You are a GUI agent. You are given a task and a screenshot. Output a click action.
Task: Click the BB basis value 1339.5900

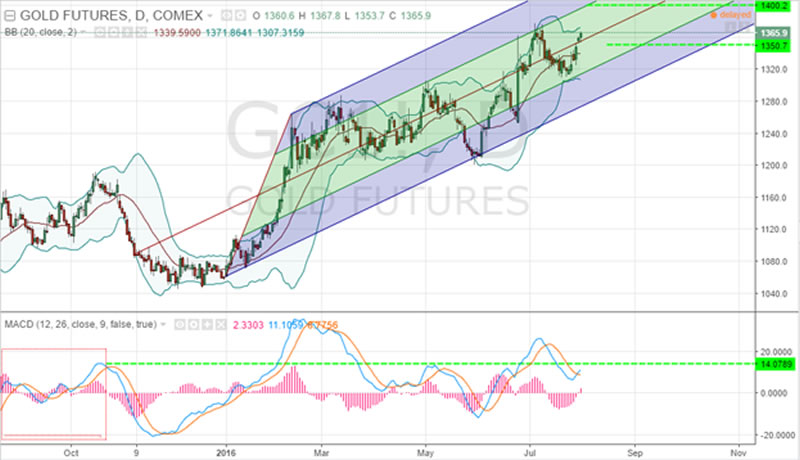tap(177, 33)
